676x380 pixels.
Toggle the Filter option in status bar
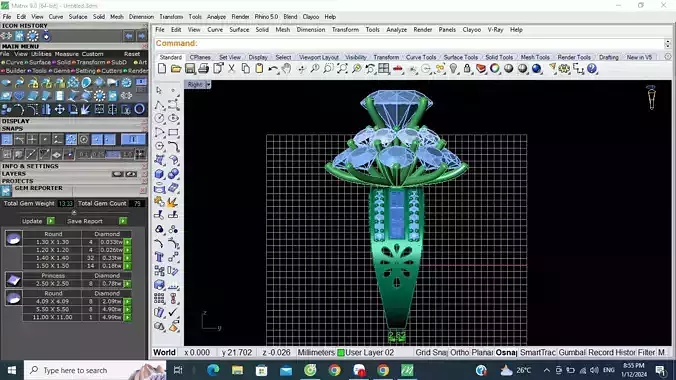[646, 352]
